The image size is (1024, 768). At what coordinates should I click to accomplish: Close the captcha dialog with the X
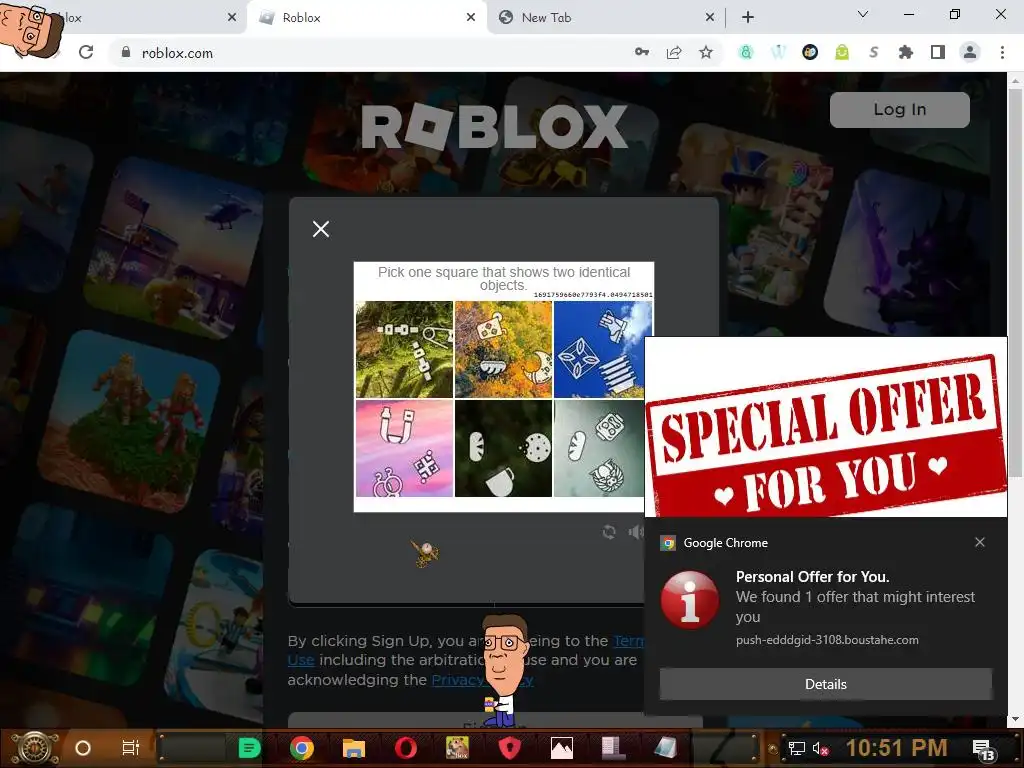pyautogui.click(x=321, y=229)
